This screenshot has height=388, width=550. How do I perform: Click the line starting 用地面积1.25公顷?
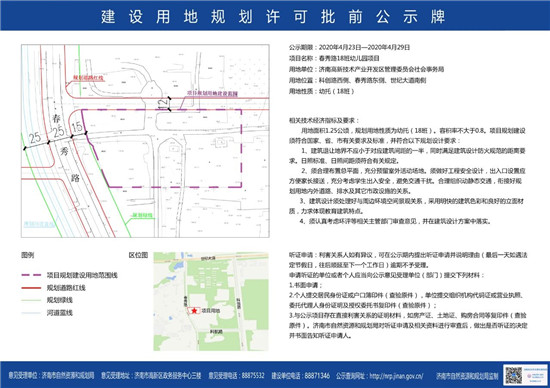[x=413, y=131]
